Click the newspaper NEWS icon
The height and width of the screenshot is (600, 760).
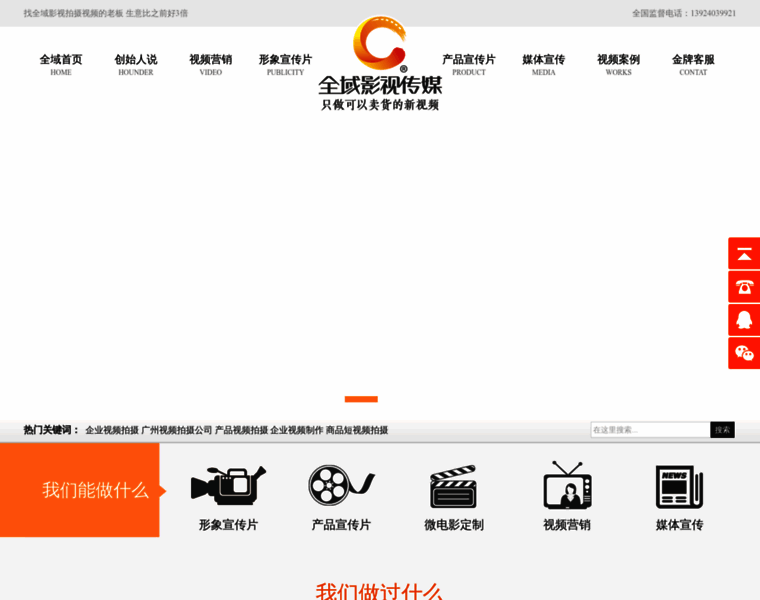(x=679, y=487)
